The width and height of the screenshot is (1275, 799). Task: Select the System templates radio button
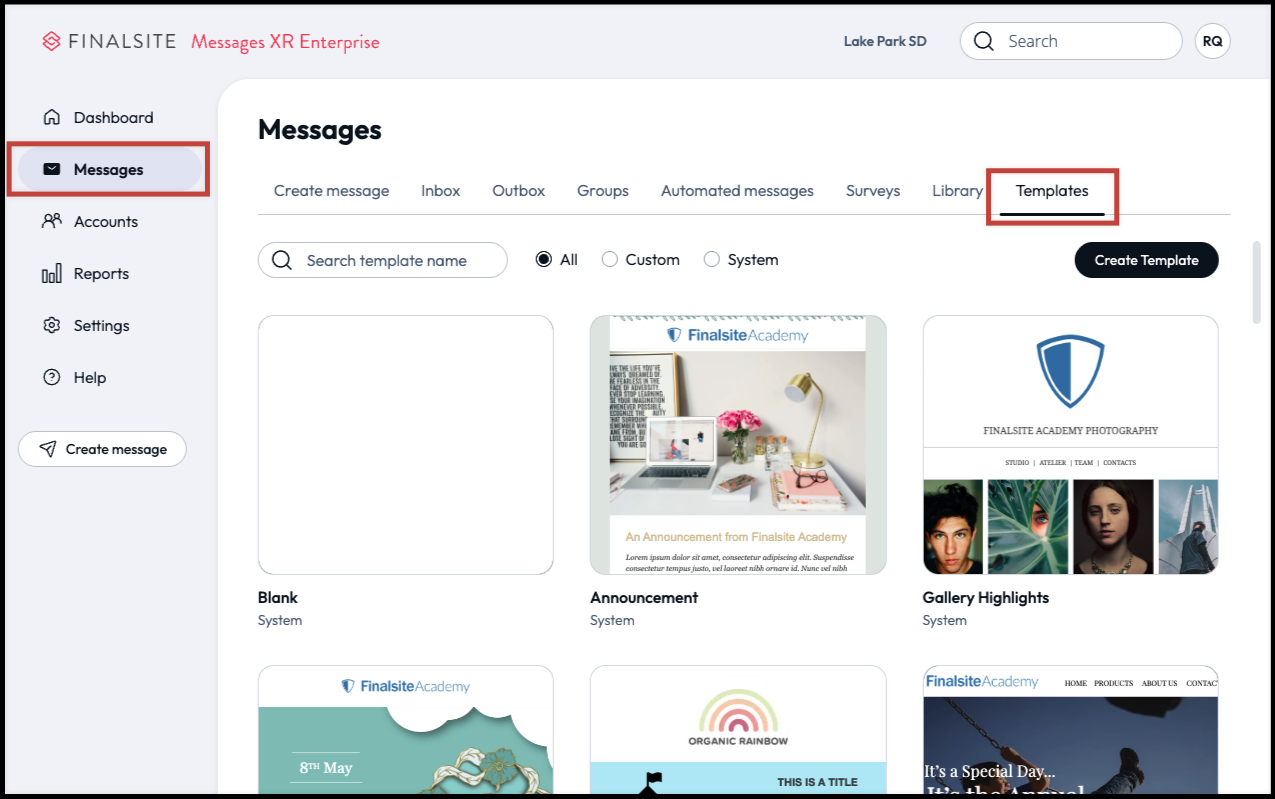click(x=712, y=259)
